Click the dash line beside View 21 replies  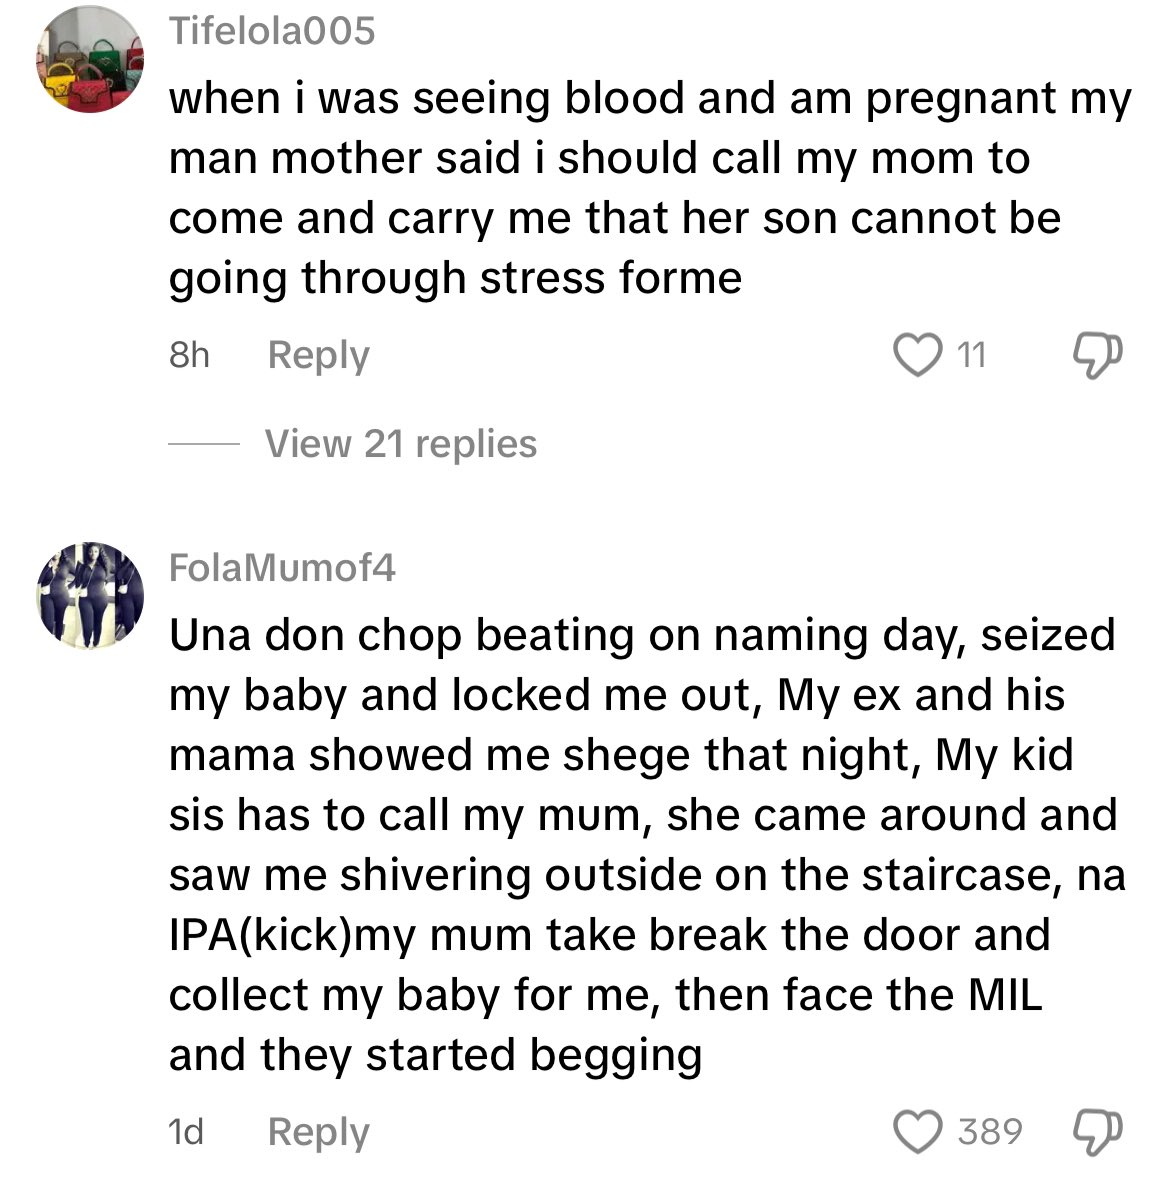click(x=203, y=444)
